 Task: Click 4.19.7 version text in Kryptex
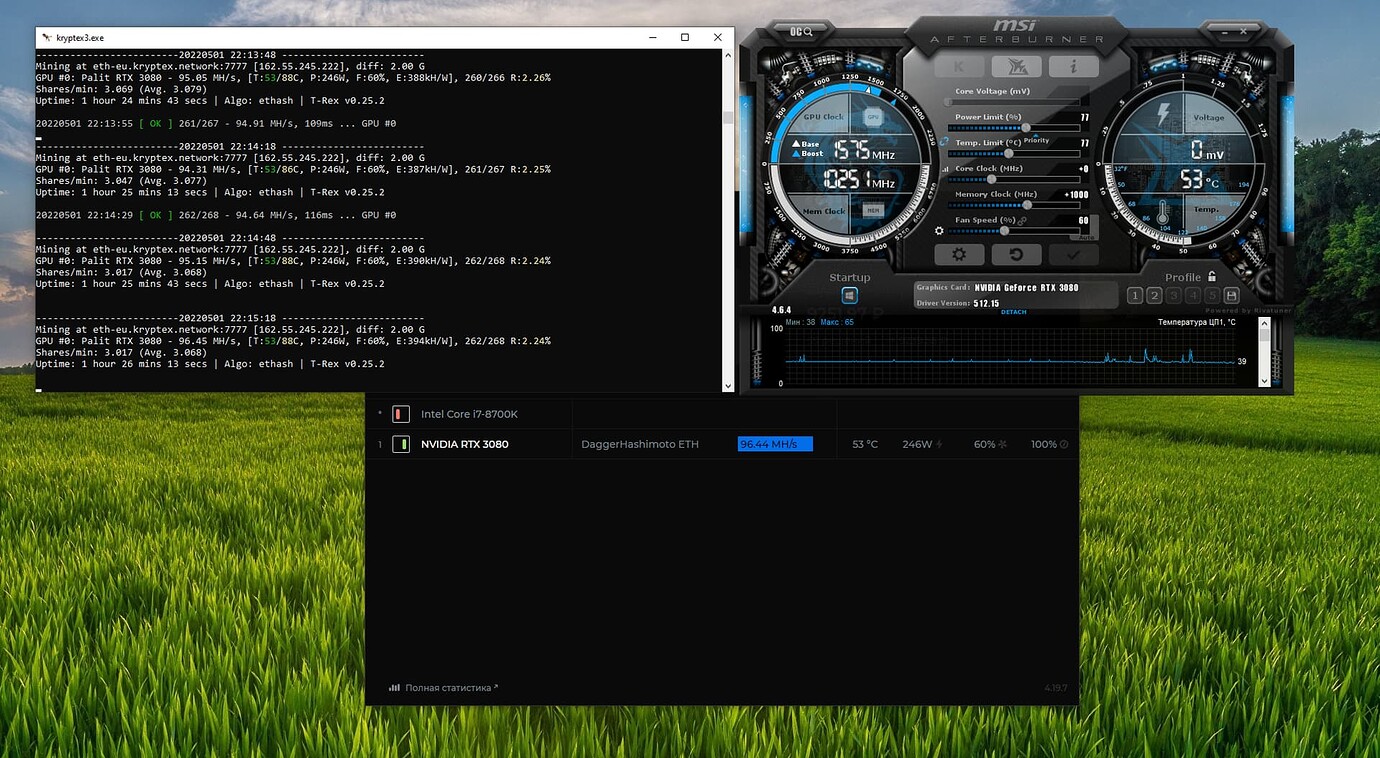tap(1055, 688)
